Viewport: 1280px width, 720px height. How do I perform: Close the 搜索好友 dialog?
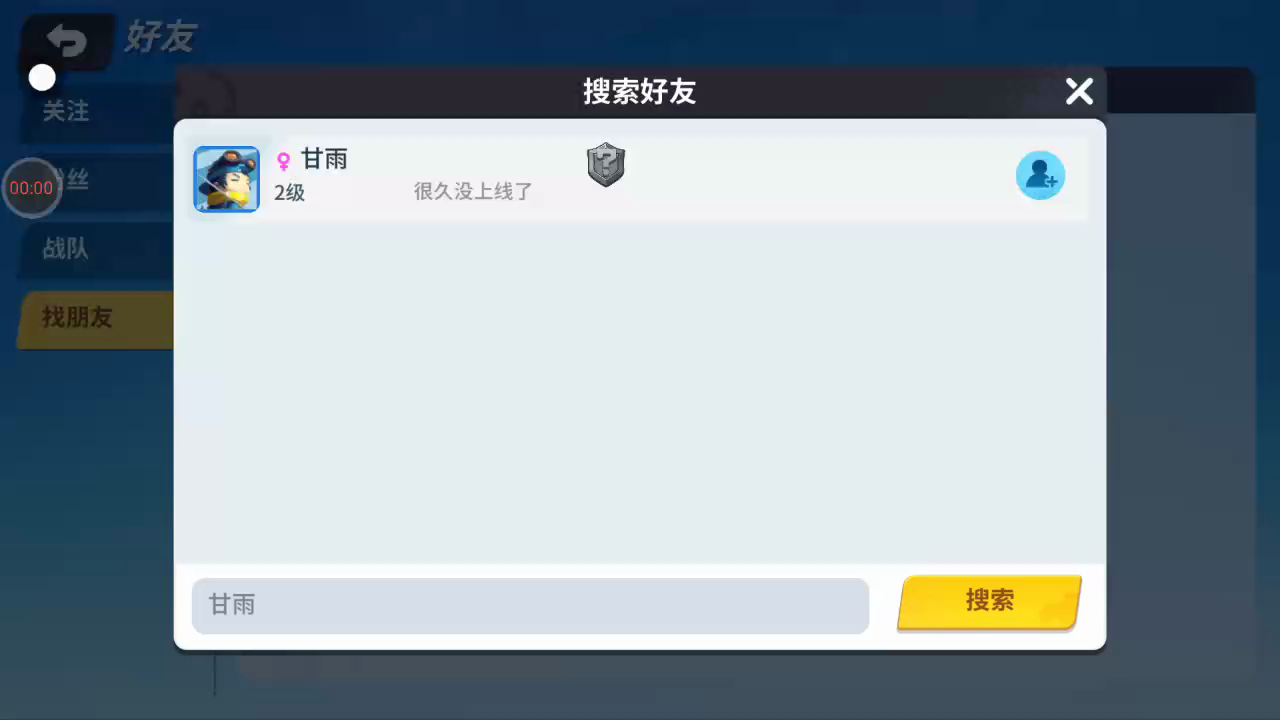coord(1079,92)
